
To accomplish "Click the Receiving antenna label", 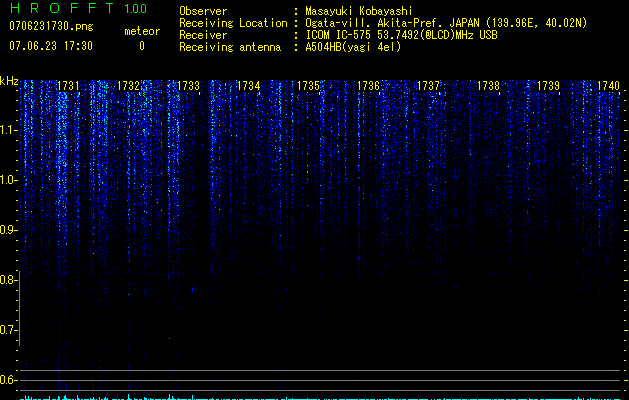I will tap(230, 47).
